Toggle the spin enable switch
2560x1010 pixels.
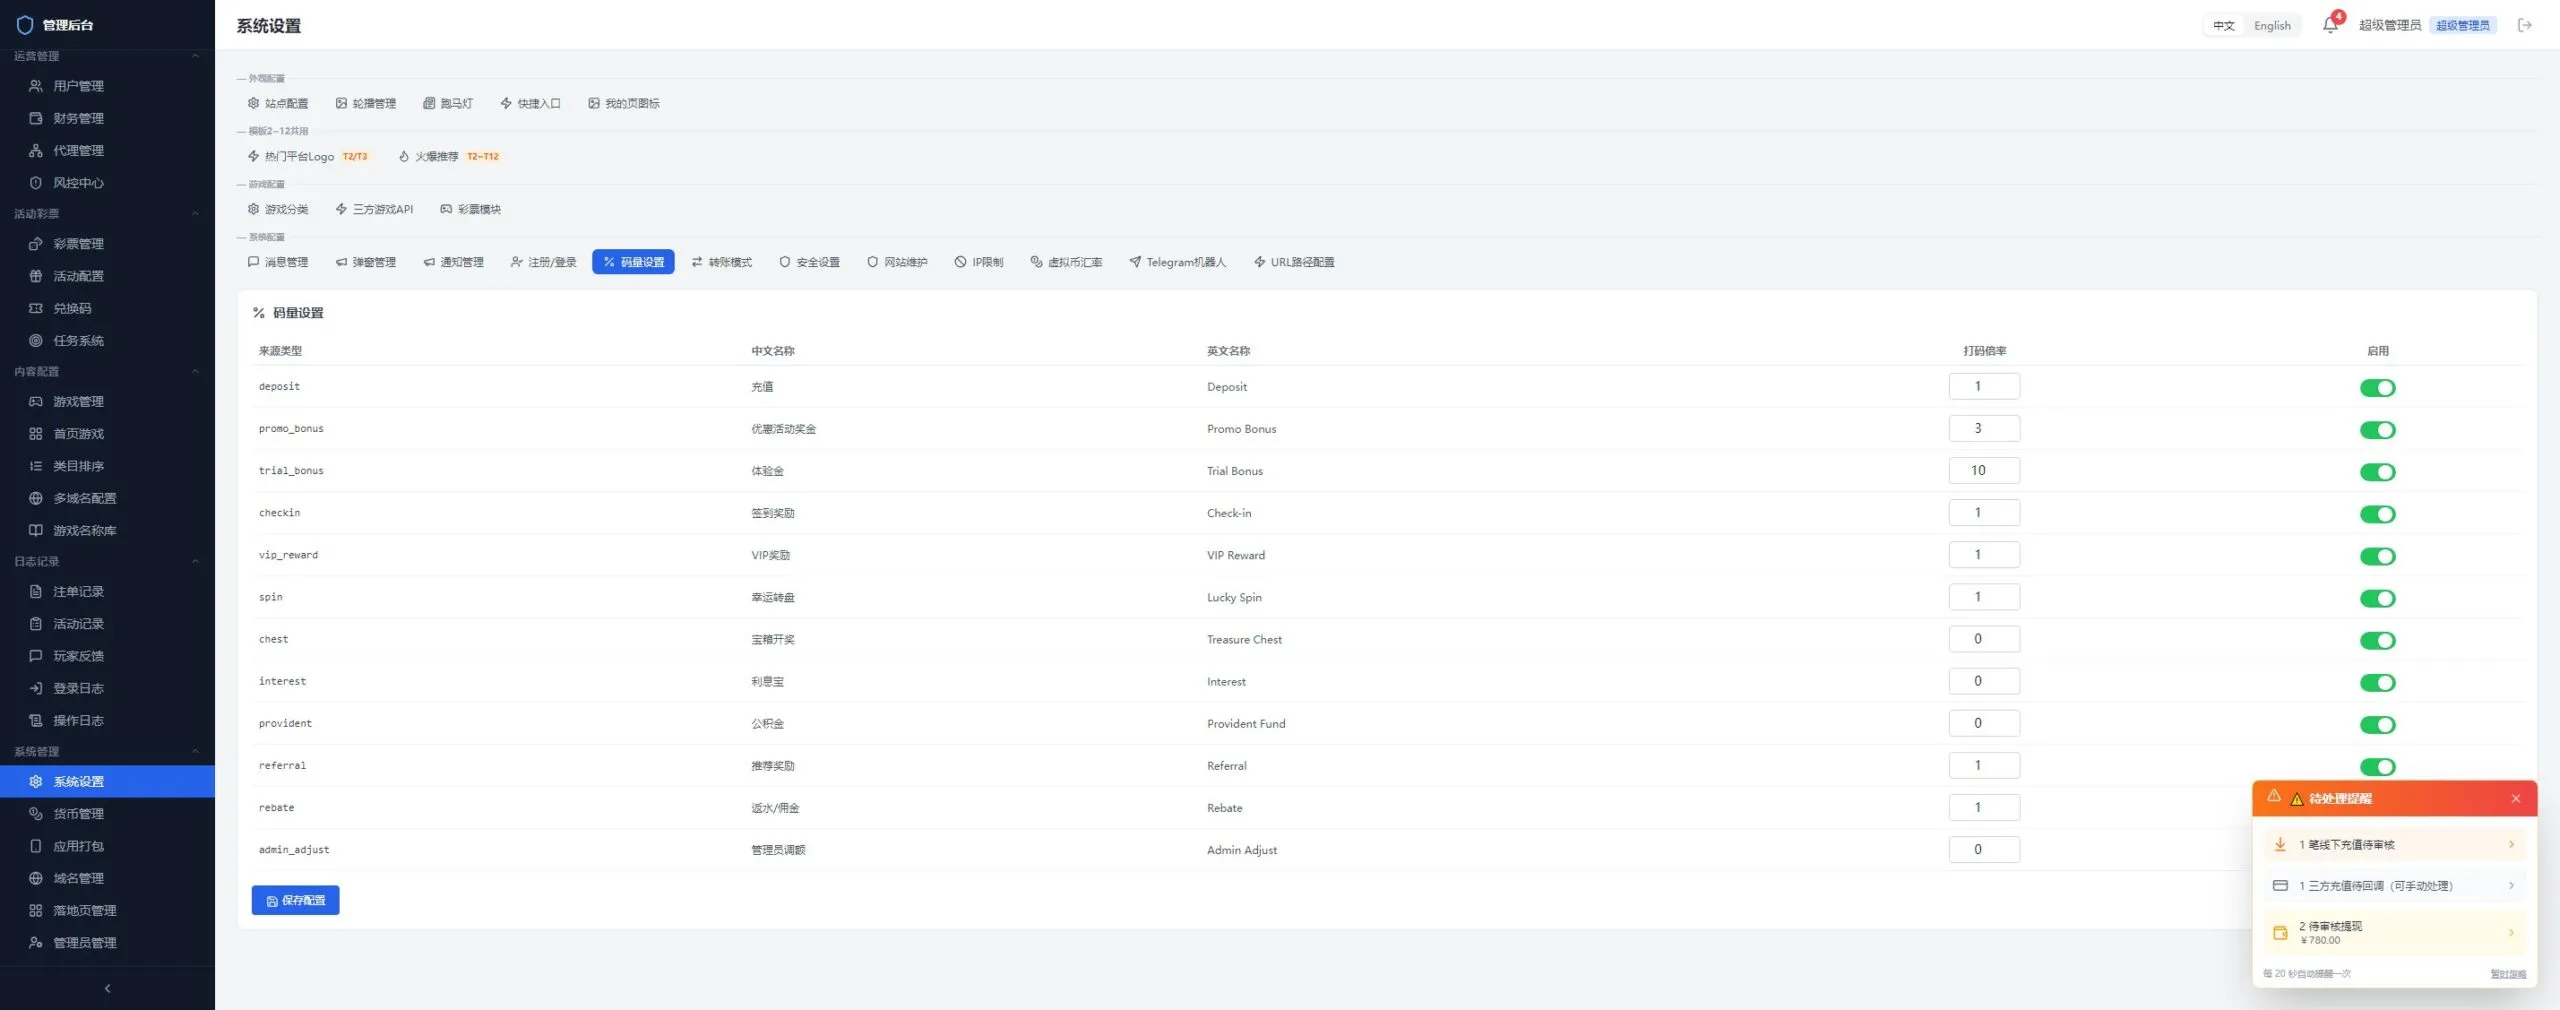point(2377,598)
